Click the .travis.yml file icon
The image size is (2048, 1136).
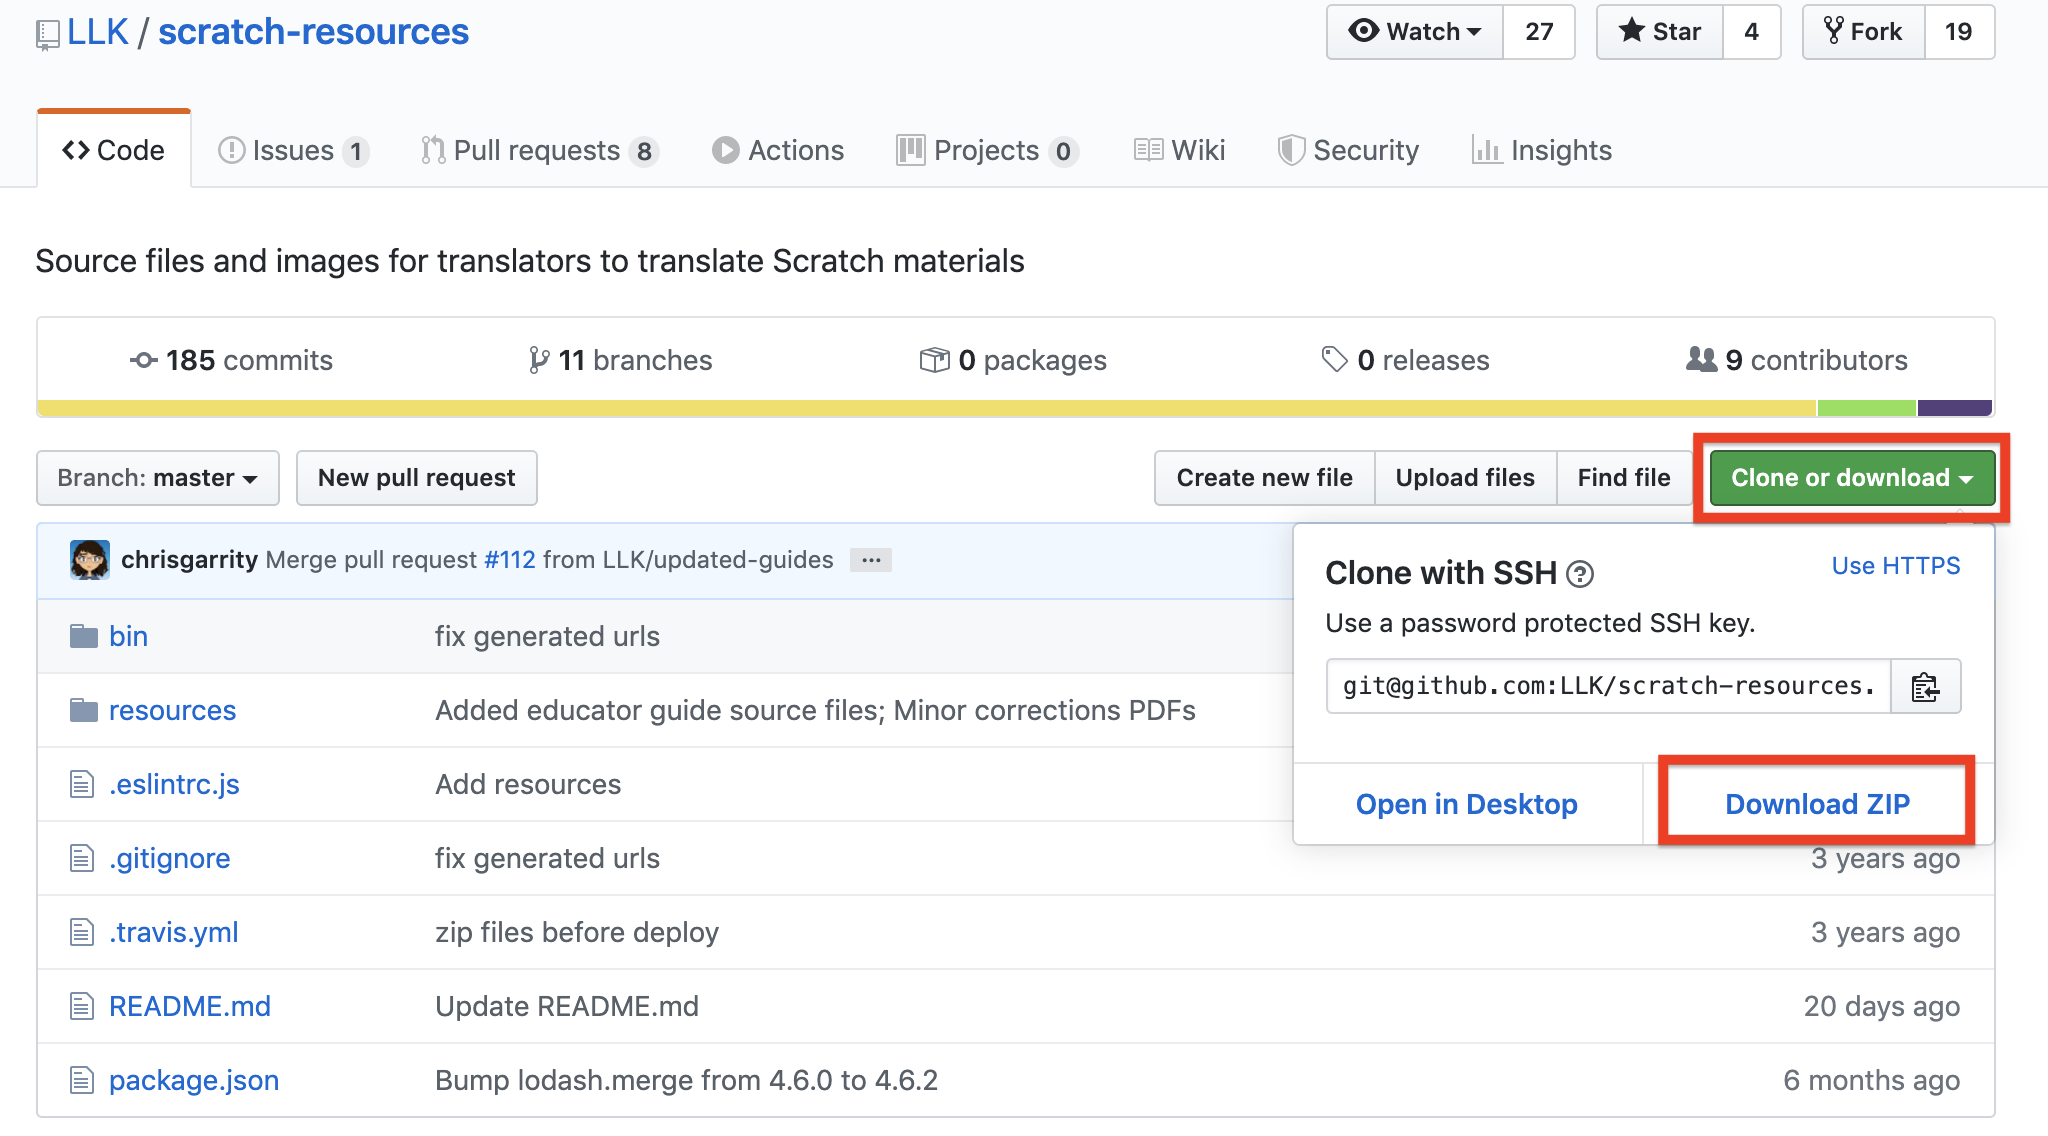tap(82, 932)
